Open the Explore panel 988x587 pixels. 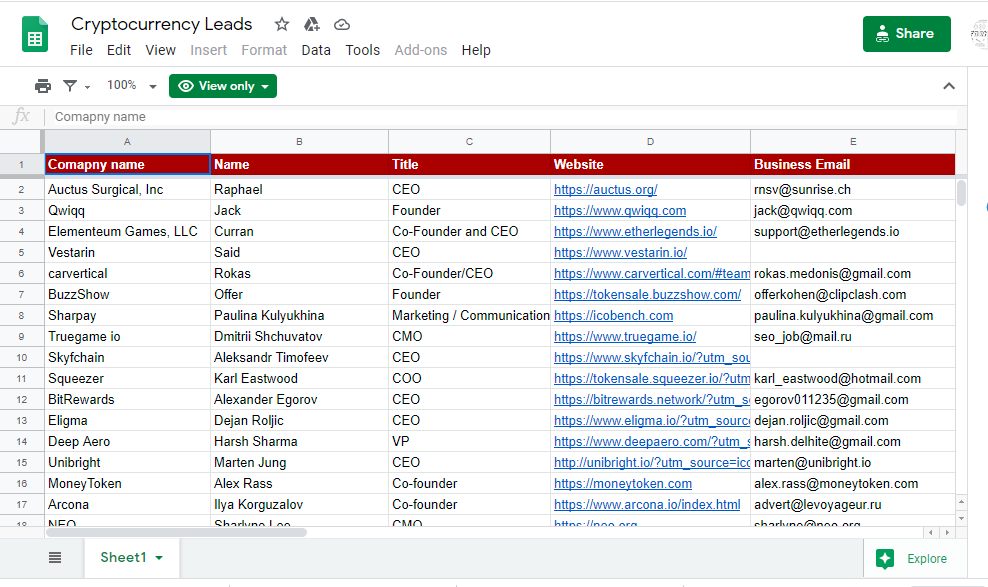(915, 558)
